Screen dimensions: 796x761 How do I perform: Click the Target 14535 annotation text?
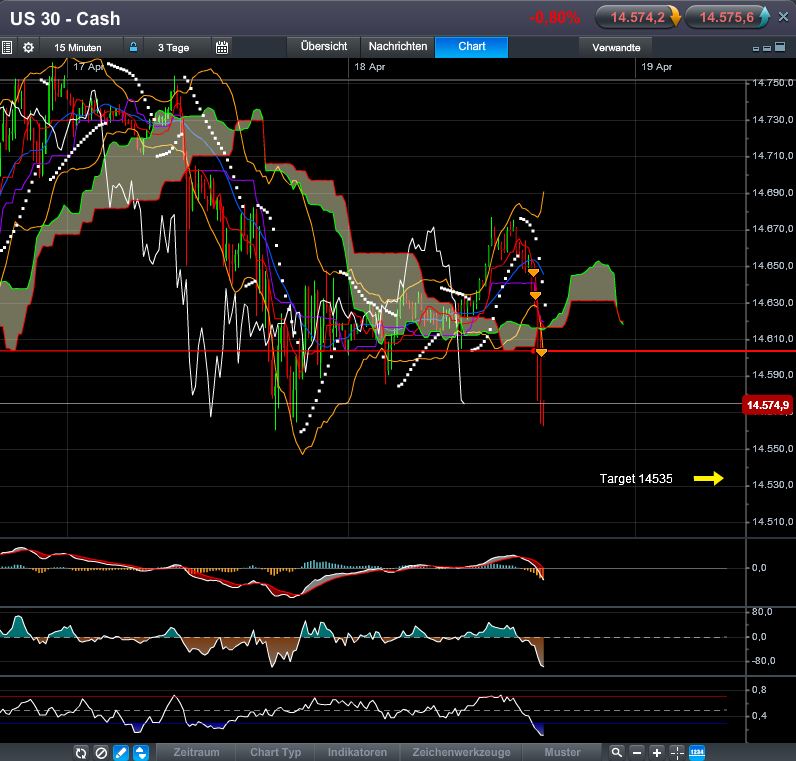tap(636, 479)
